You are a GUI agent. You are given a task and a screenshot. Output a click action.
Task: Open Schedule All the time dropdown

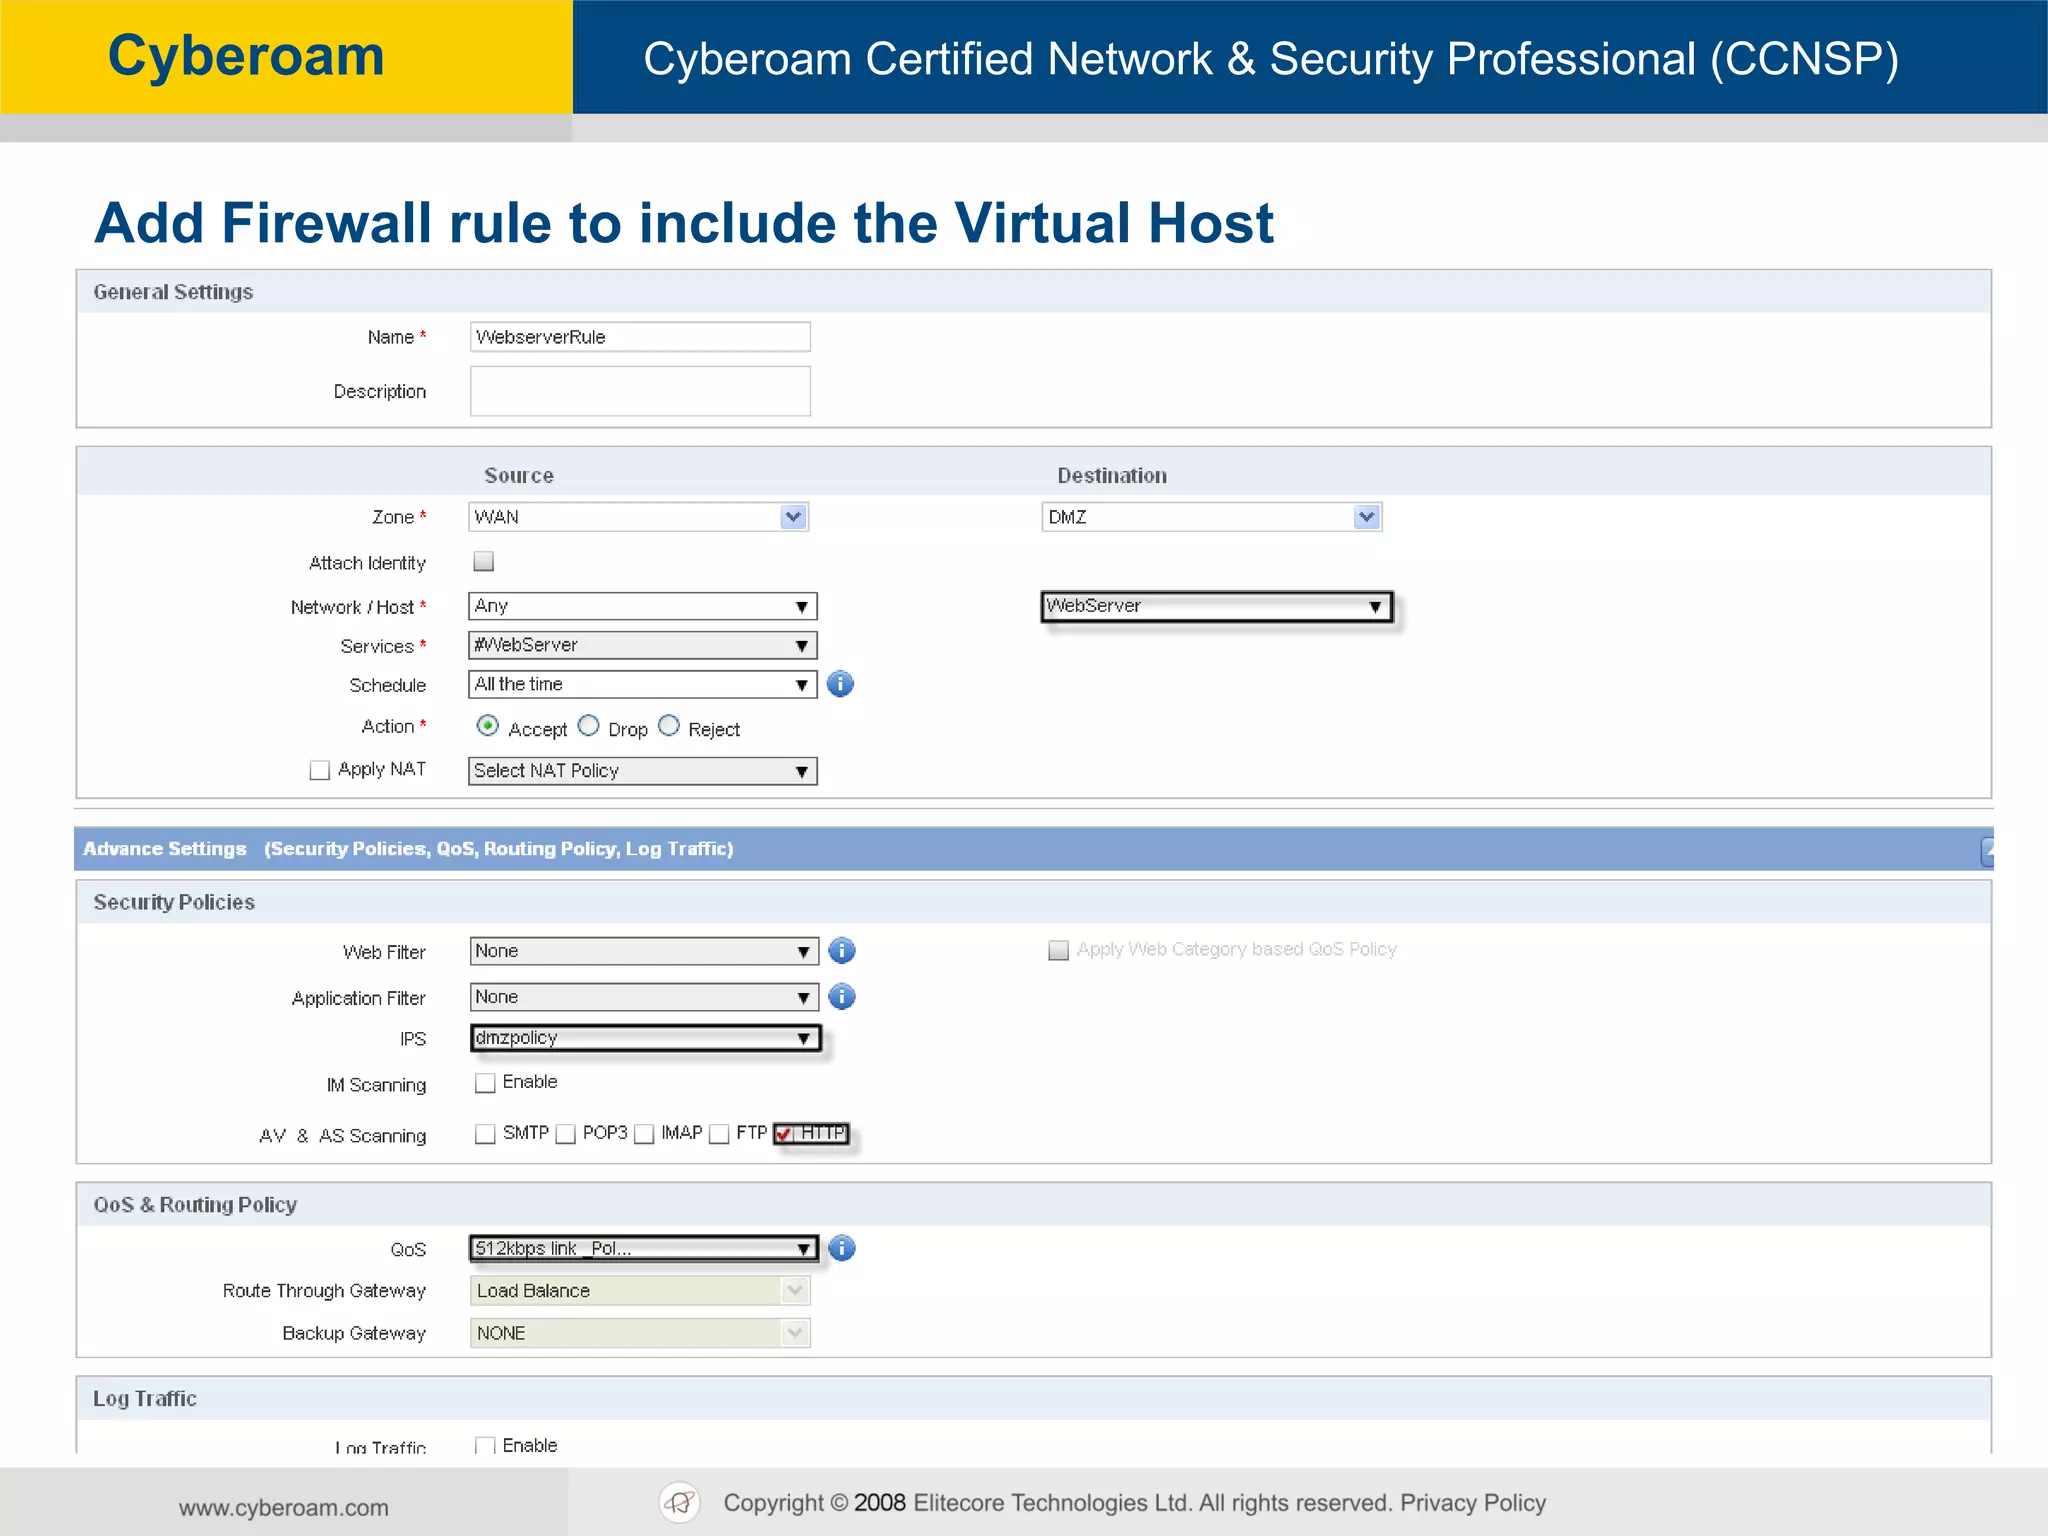point(642,684)
